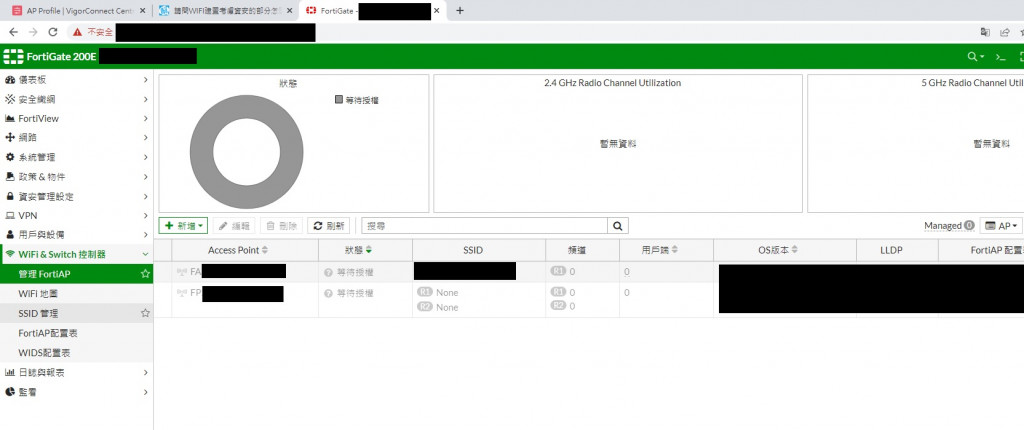Close the second browser tab

point(289,10)
